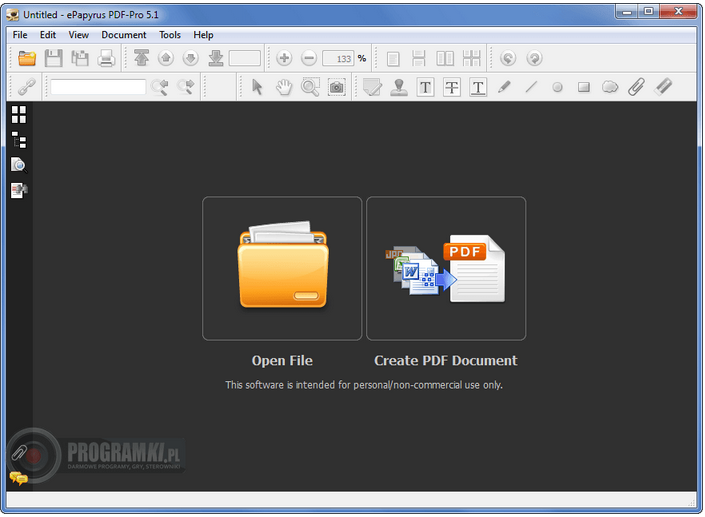This screenshot has width=705, height=517.
Task: Click the Open File text label
Action: pos(282,361)
